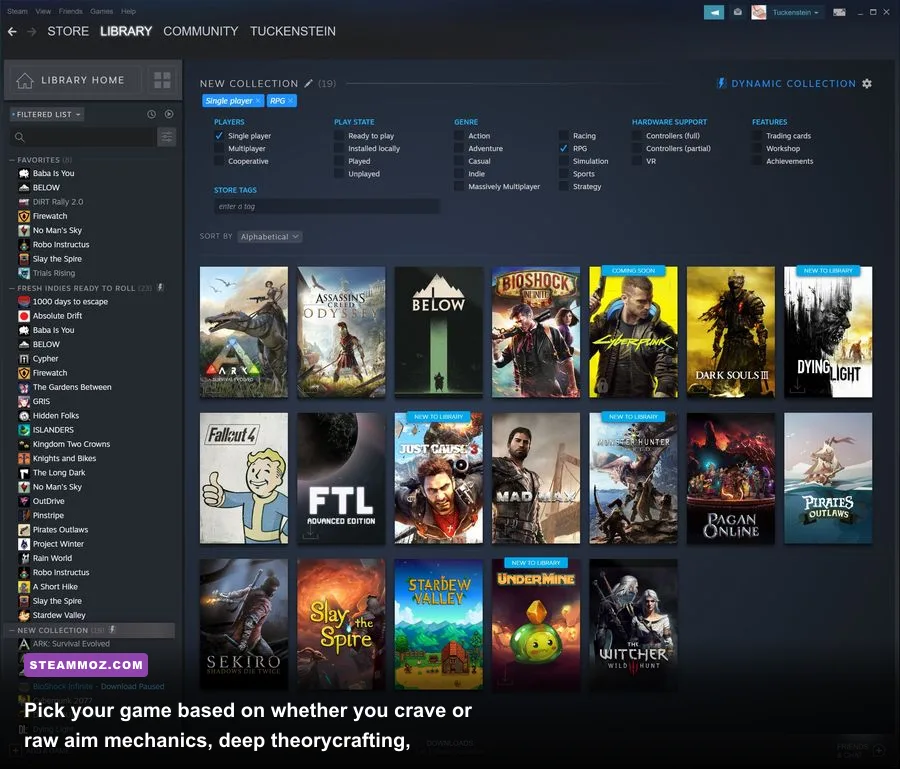Viewport: 900px width, 769px height.
Task: Uncheck the RPG genre checkbox
Action: pyautogui.click(x=564, y=149)
